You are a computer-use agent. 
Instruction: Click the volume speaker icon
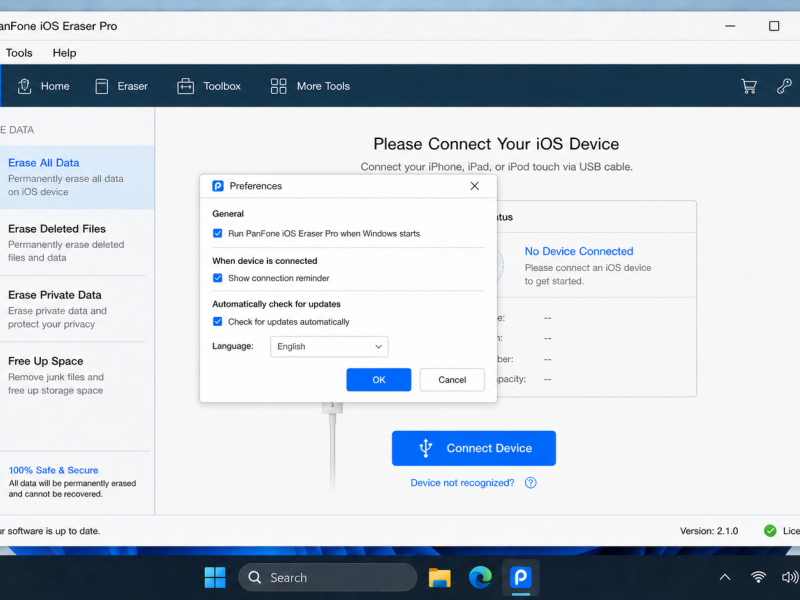[790, 578]
